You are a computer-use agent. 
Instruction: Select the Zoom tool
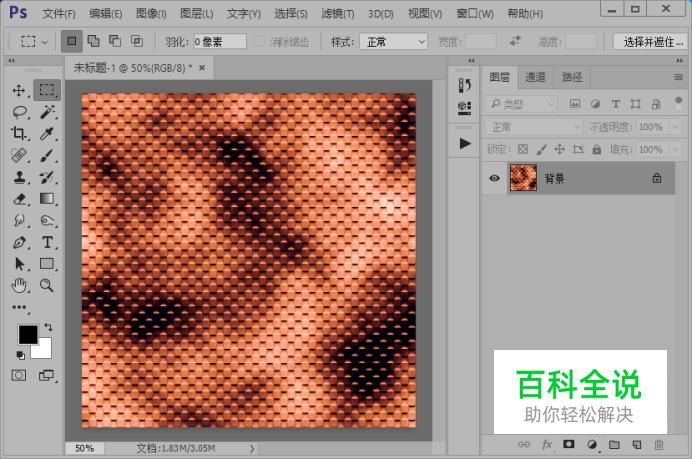[x=47, y=285]
